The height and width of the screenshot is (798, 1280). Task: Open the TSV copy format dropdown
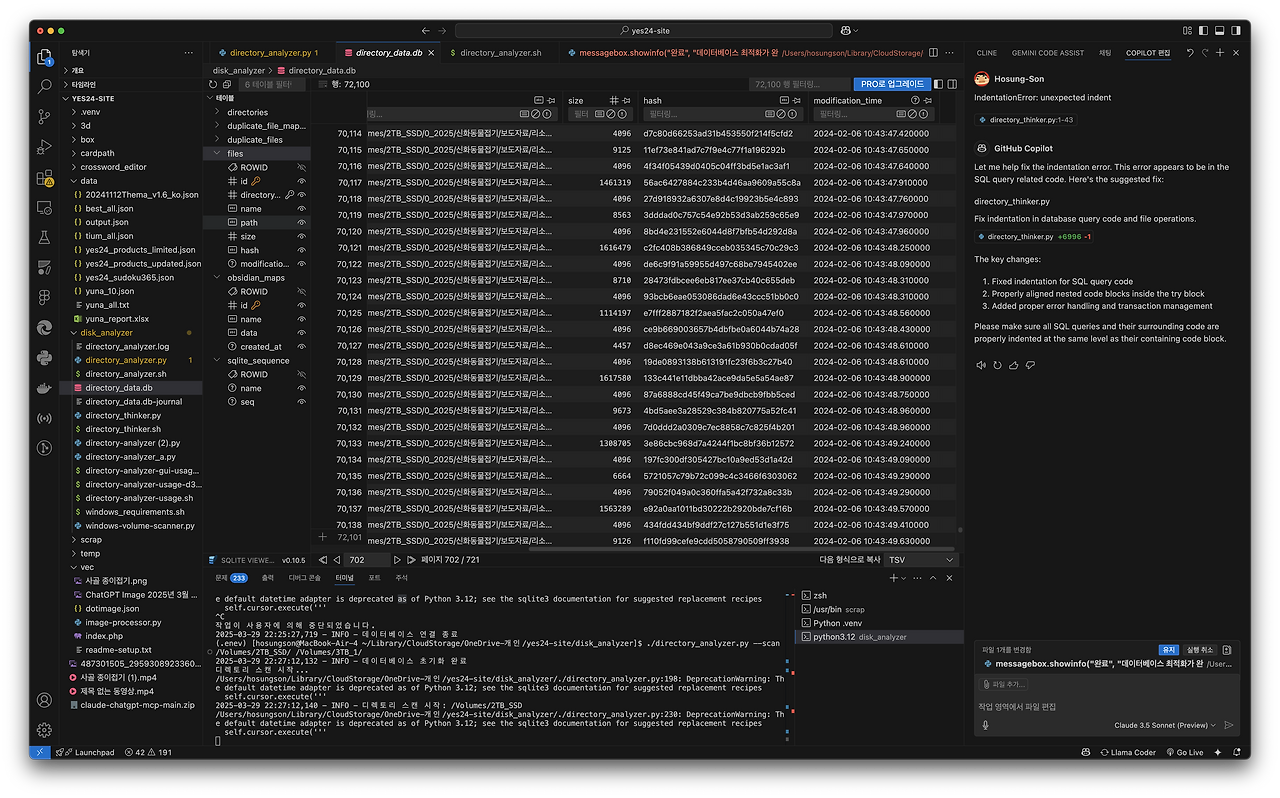(921, 561)
